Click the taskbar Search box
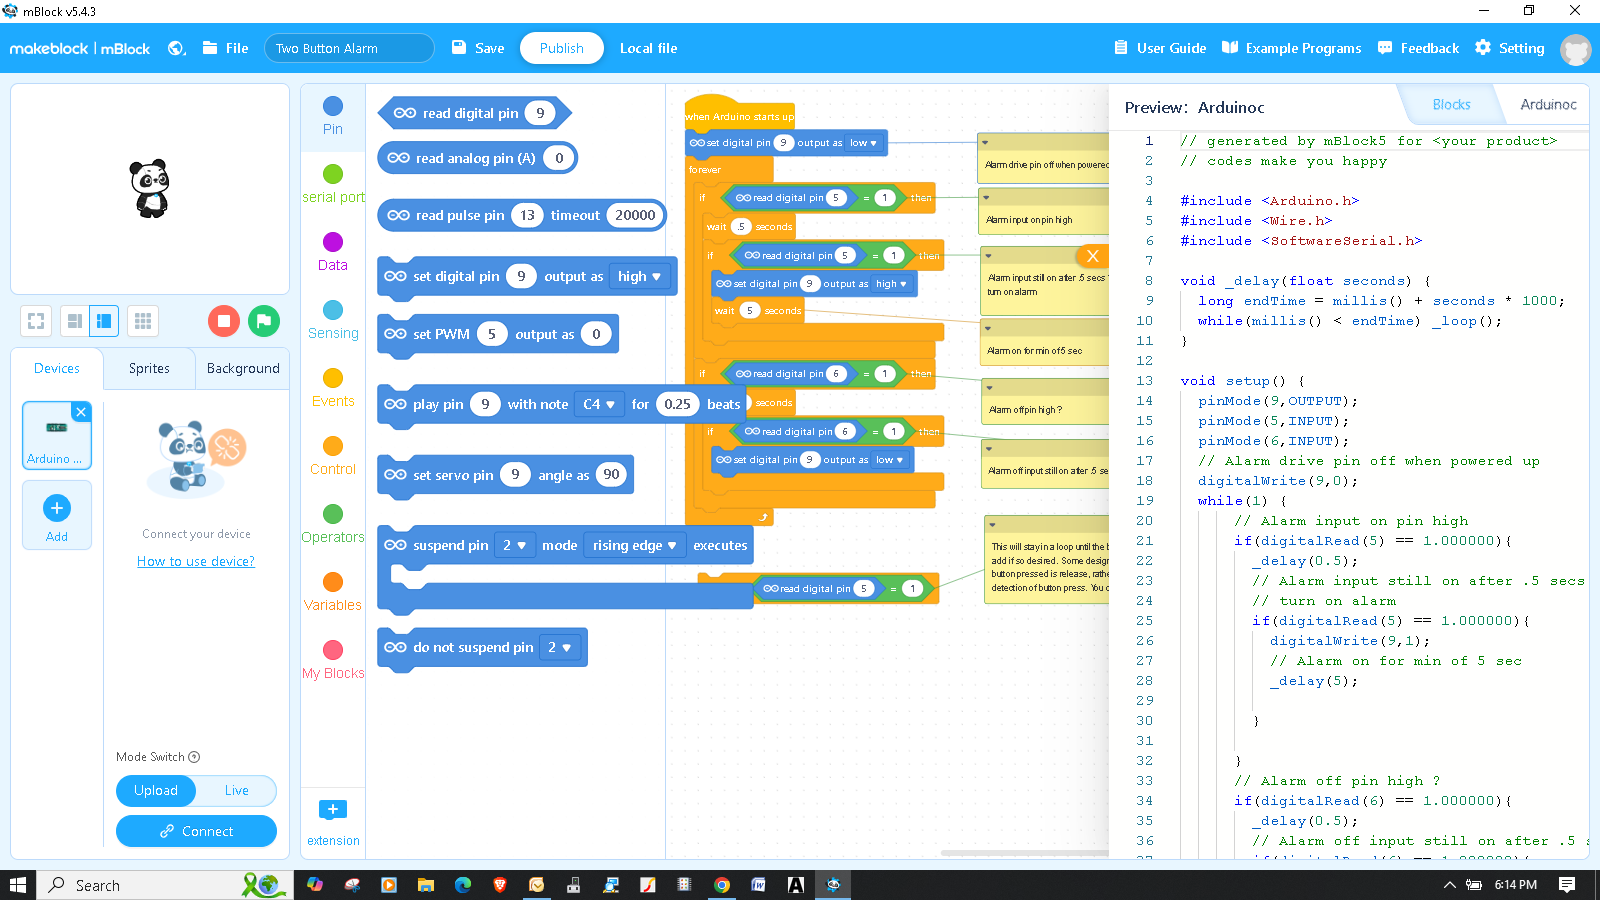This screenshot has height=900, width=1600. pyautogui.click(x=165, y=885)
